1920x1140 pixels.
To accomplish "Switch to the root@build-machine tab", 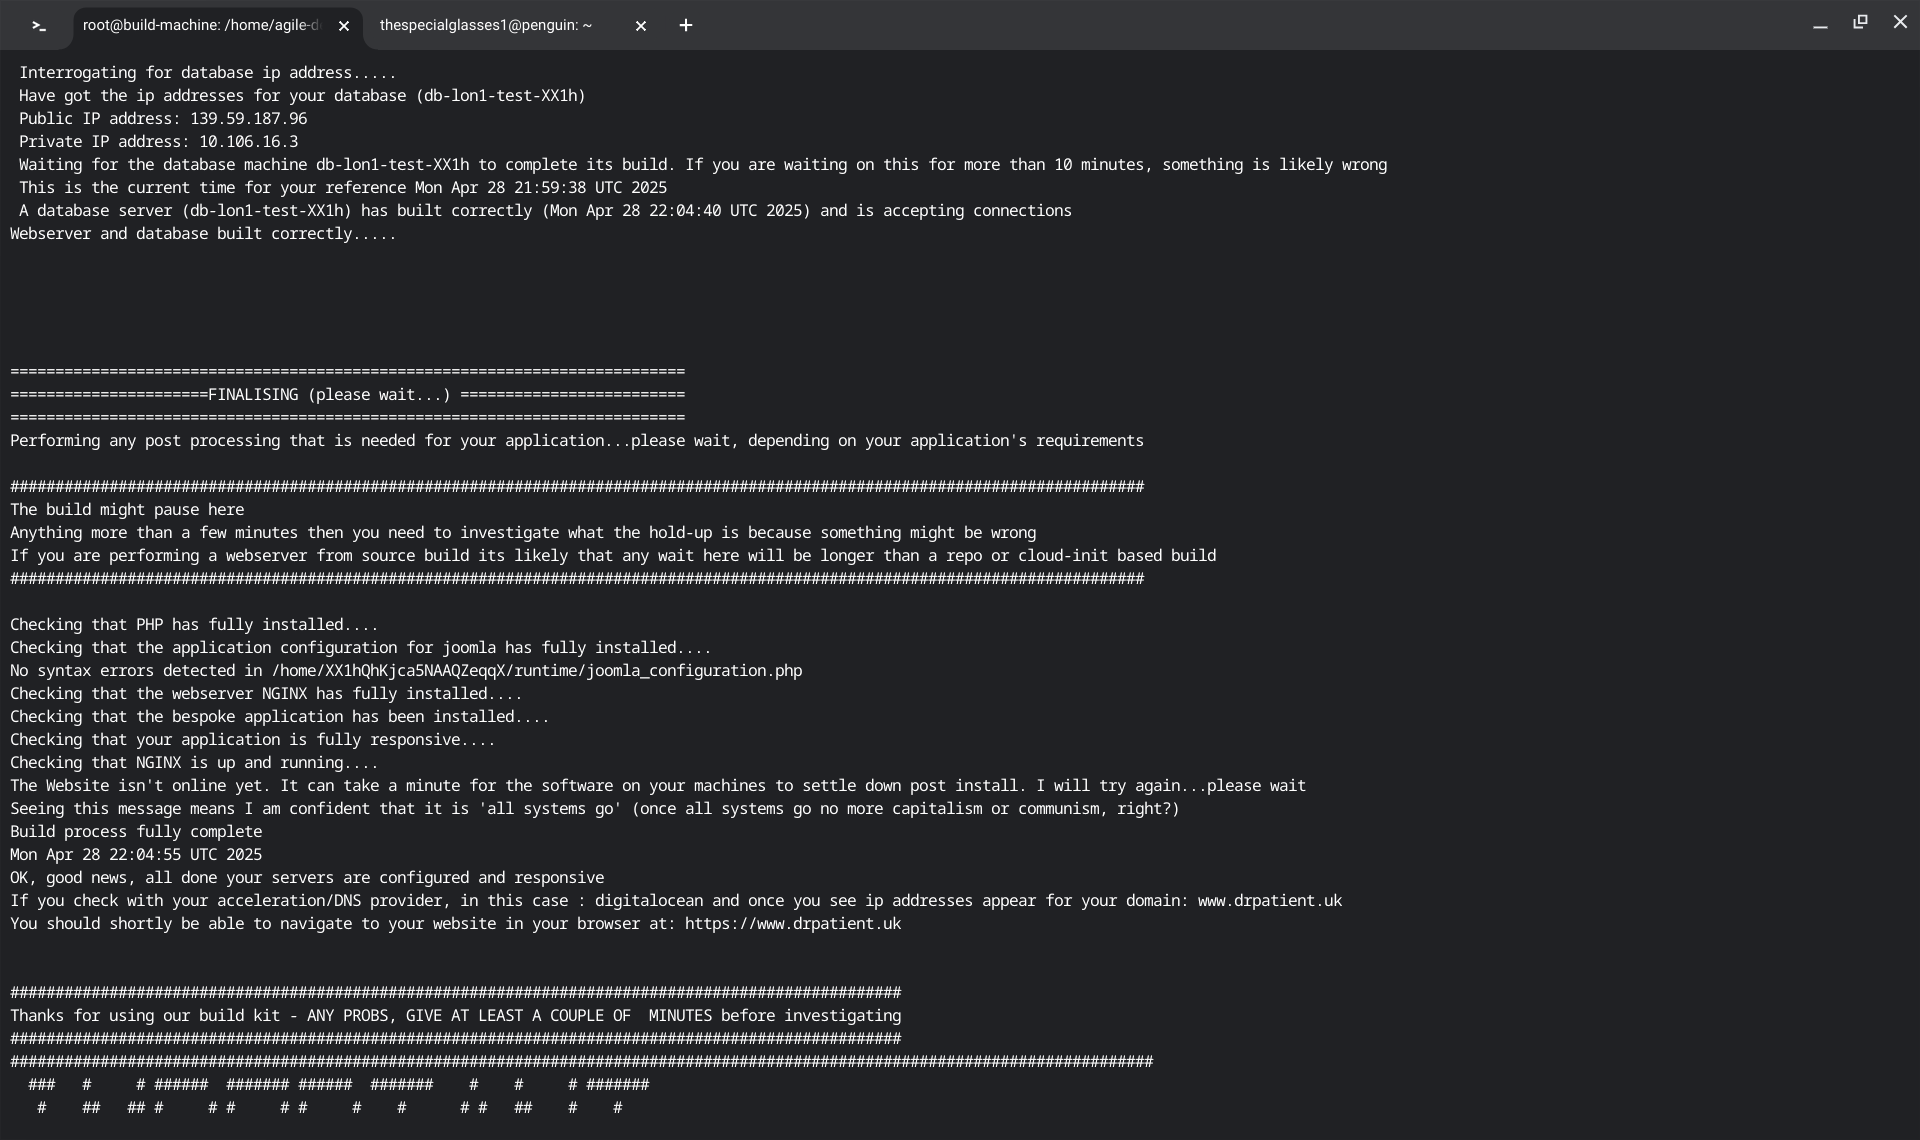I will pyautogui.click(x=200, y=25).
